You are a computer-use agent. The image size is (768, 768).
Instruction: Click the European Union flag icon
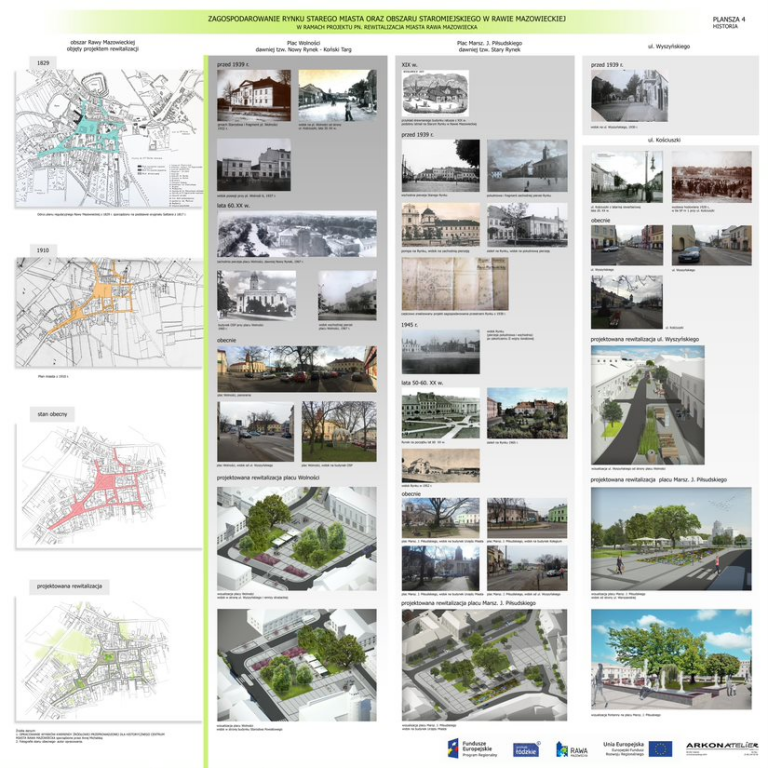[659, 748]
